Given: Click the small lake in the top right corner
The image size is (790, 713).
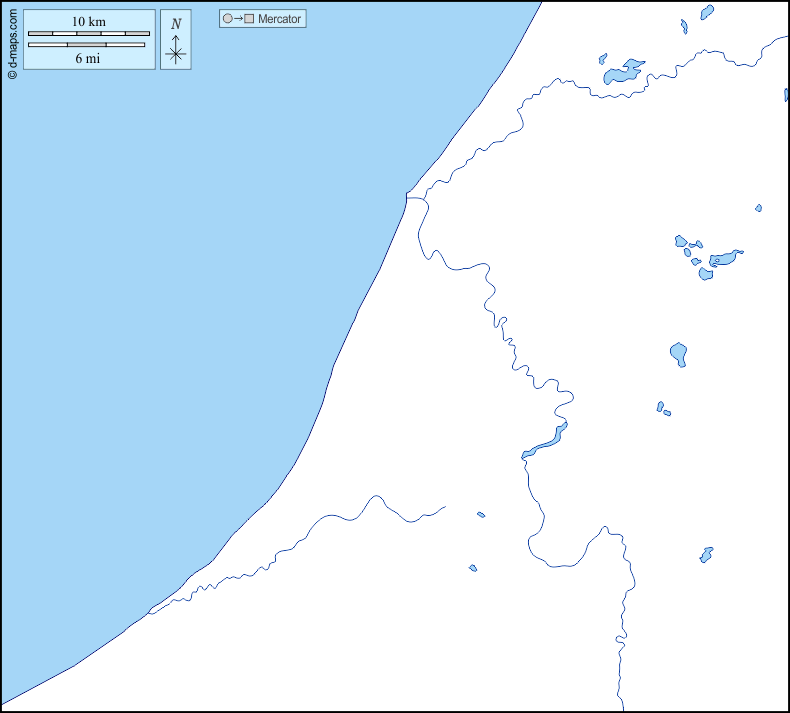Looking at the screenshot, I should coord(707,11).
